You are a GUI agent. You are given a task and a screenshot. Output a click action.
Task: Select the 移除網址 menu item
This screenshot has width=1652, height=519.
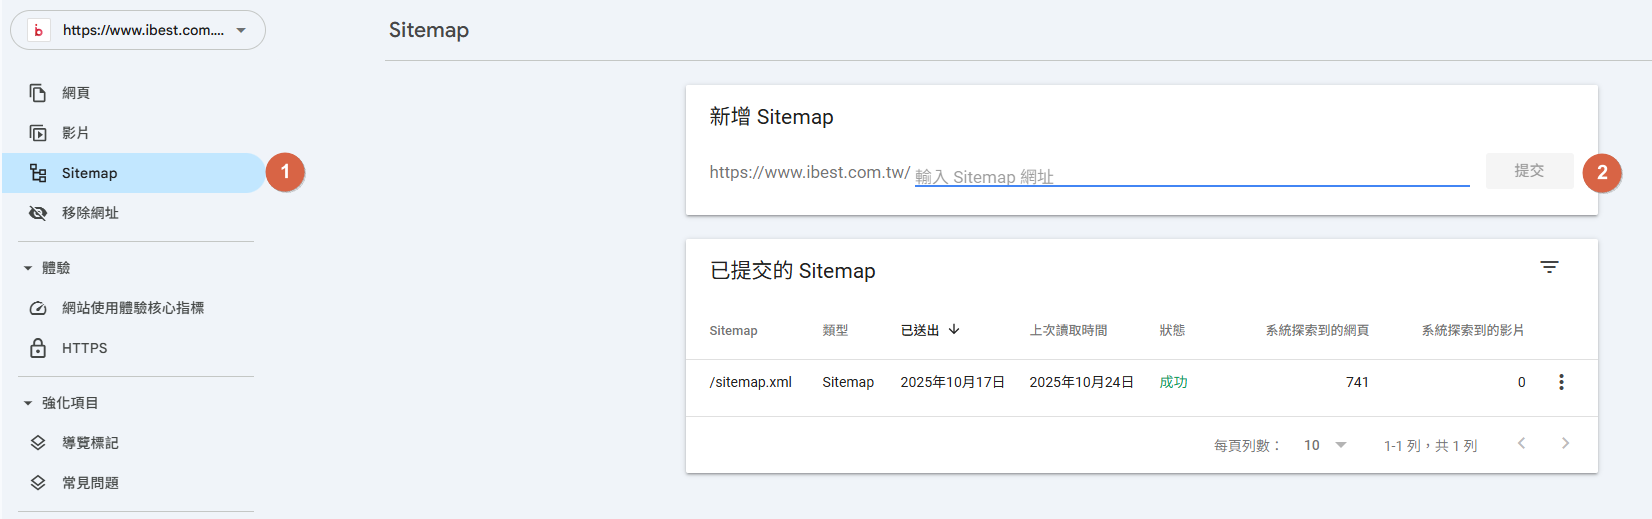90,213
